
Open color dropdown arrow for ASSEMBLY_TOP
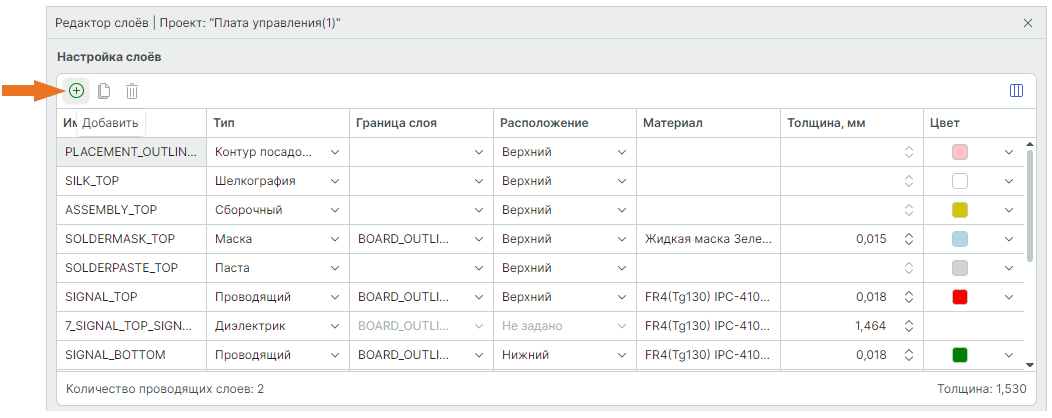coord(1008,210)
